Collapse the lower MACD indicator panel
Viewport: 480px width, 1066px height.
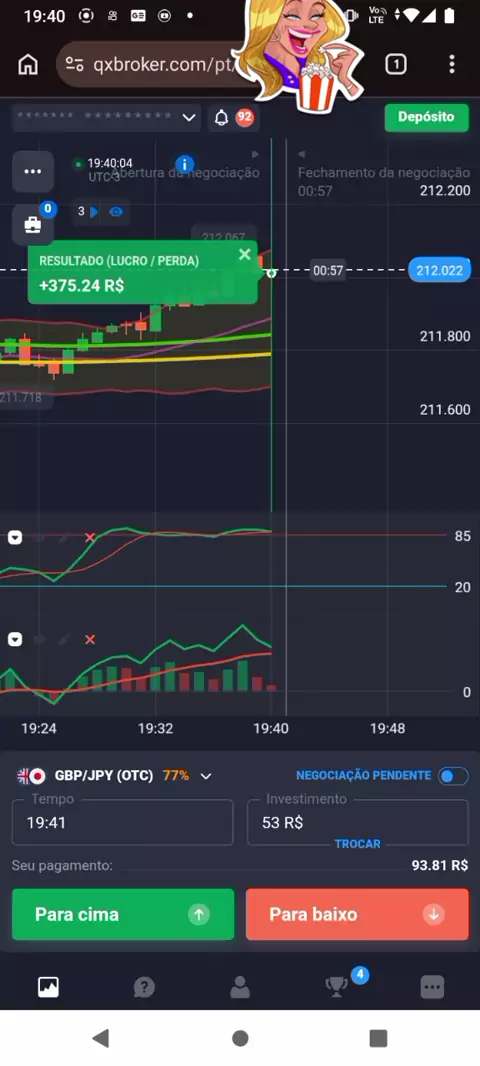point(15,640)
